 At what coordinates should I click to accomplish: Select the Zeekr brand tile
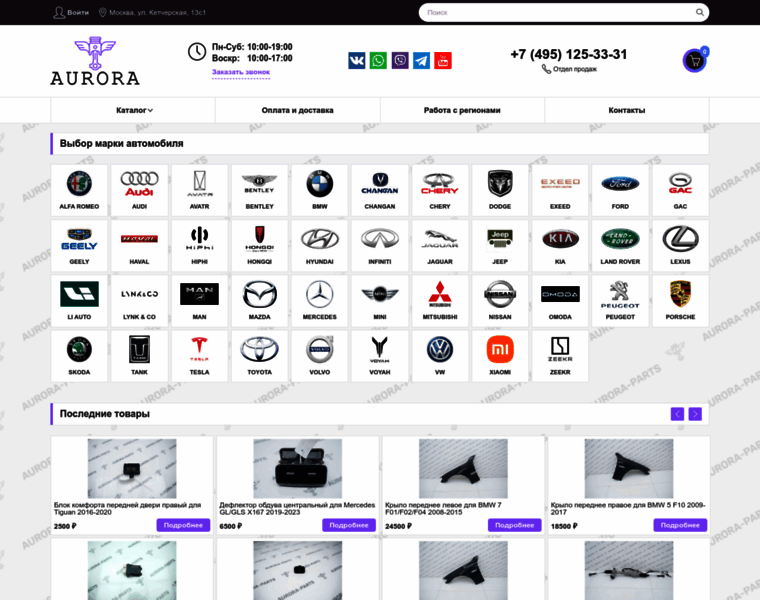560,356
